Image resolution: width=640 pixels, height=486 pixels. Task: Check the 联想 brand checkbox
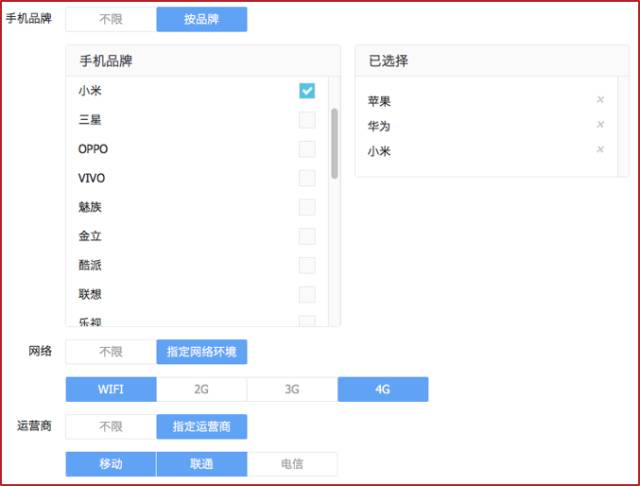coord(307,294)
